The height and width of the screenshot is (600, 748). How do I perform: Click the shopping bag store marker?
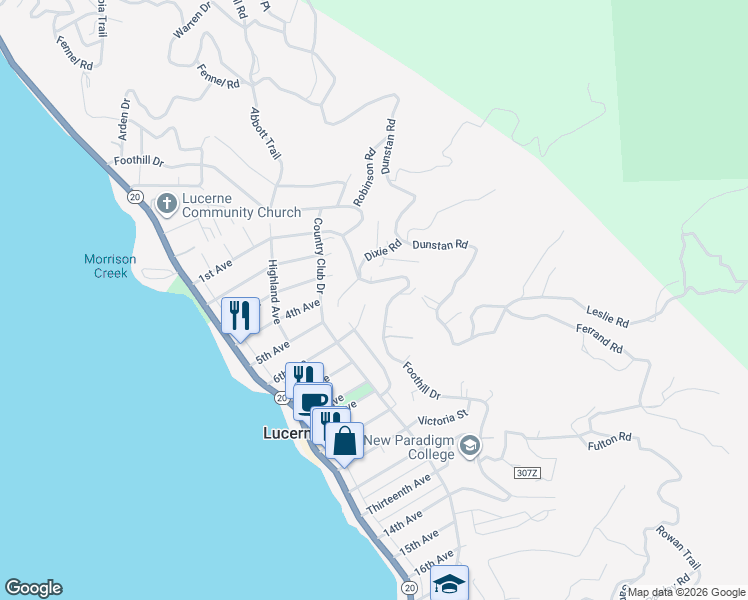point(344,441)
